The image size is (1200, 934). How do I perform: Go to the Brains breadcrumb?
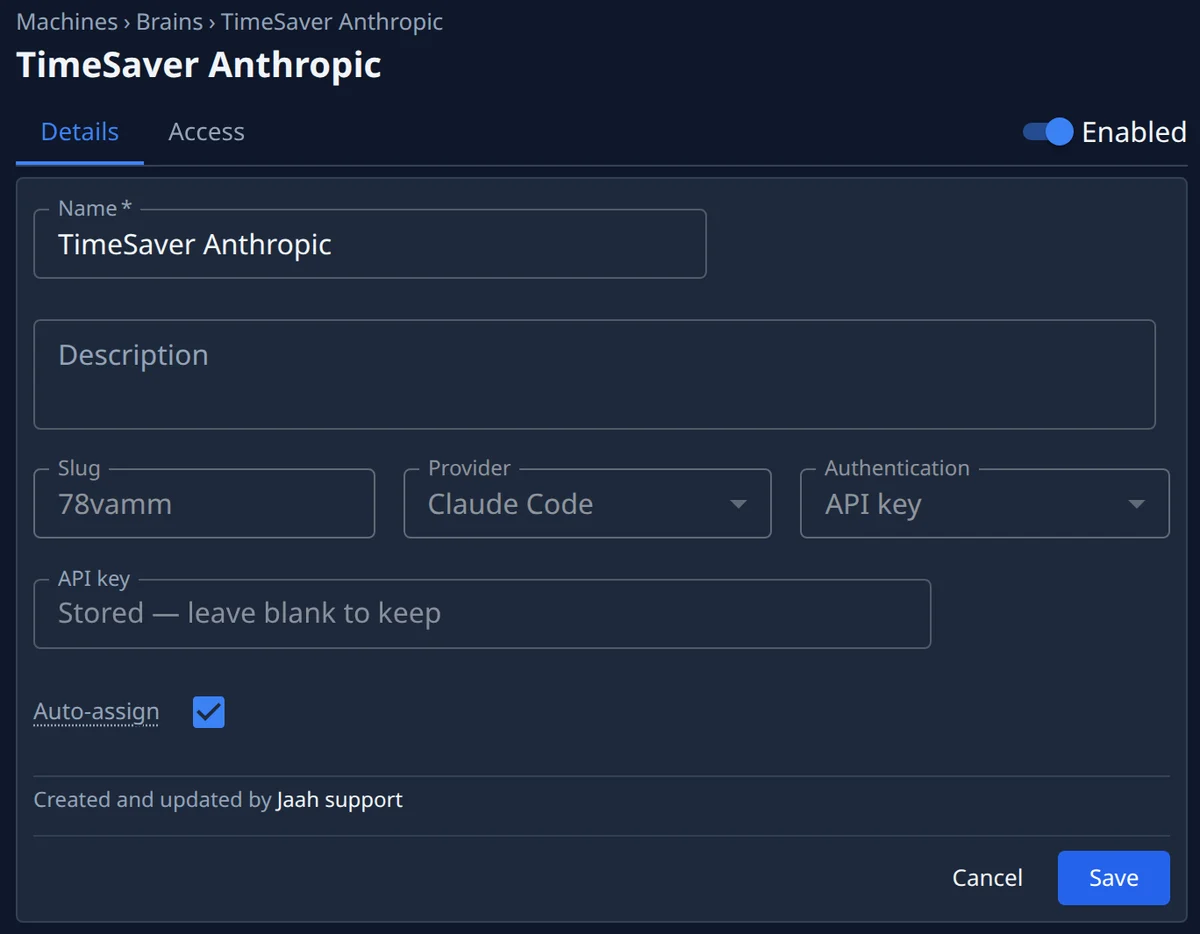pyautogui.click(x=170, y=21)
